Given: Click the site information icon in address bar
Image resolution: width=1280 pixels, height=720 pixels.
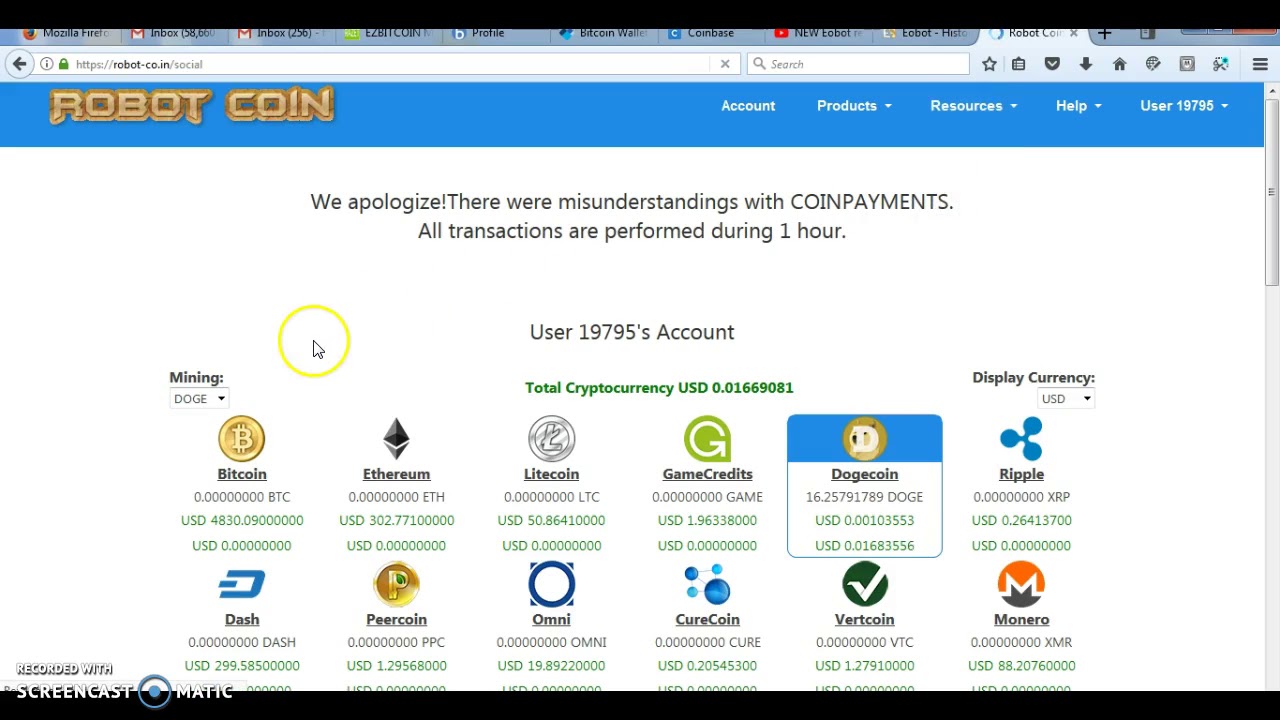Looking at the screenshot, I should 46,64.
